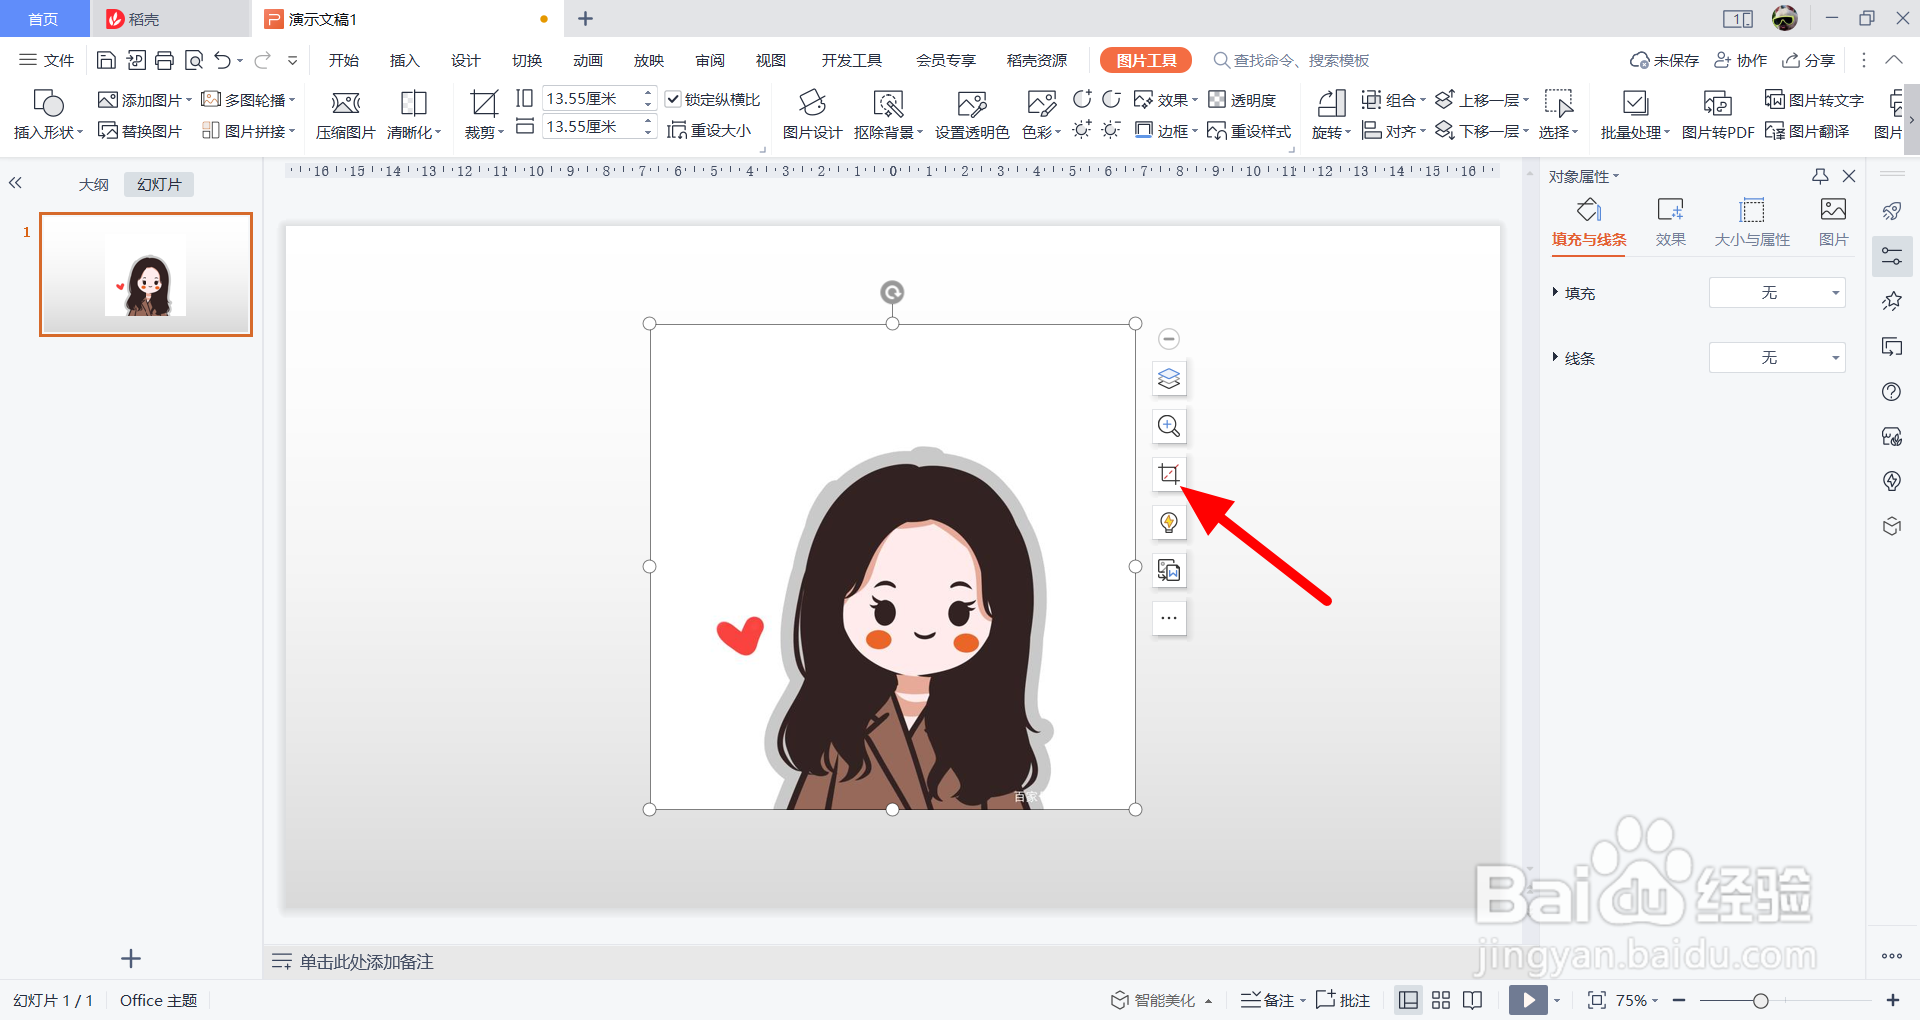Click the 重设大小 reset size button

[x=709, y=131]
